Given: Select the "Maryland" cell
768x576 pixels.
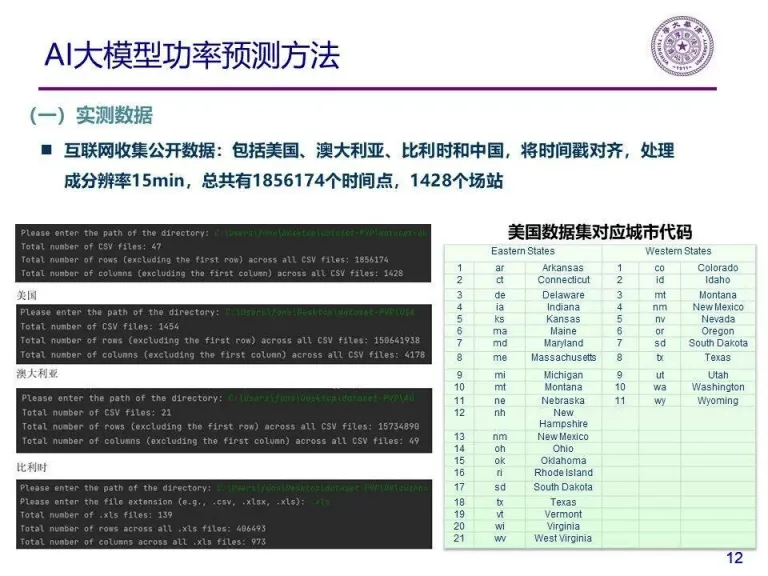Looking at the screenshot, I should tap(563, 343).
